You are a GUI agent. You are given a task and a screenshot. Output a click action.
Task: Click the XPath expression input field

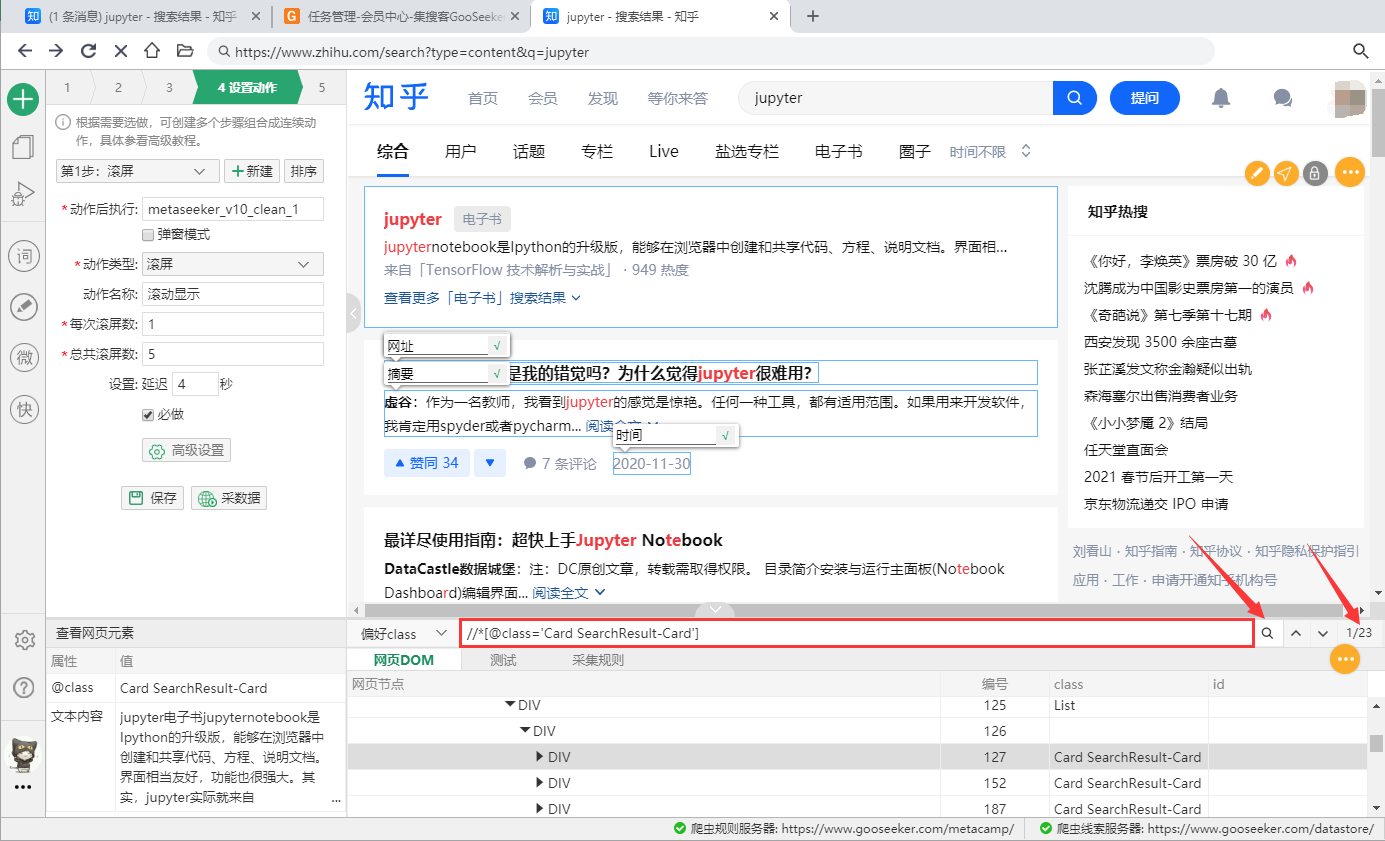pyautogui.click(x=856, y=633)
